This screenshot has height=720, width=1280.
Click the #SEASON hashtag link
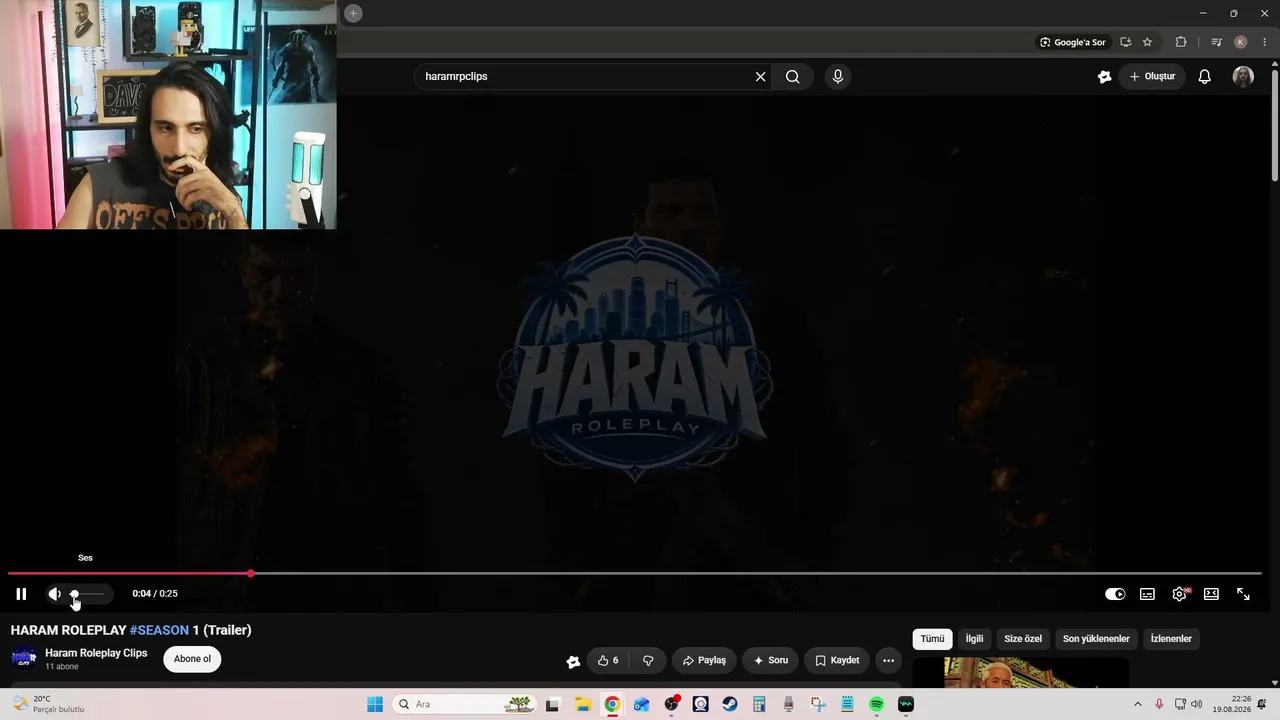(159, 630)
